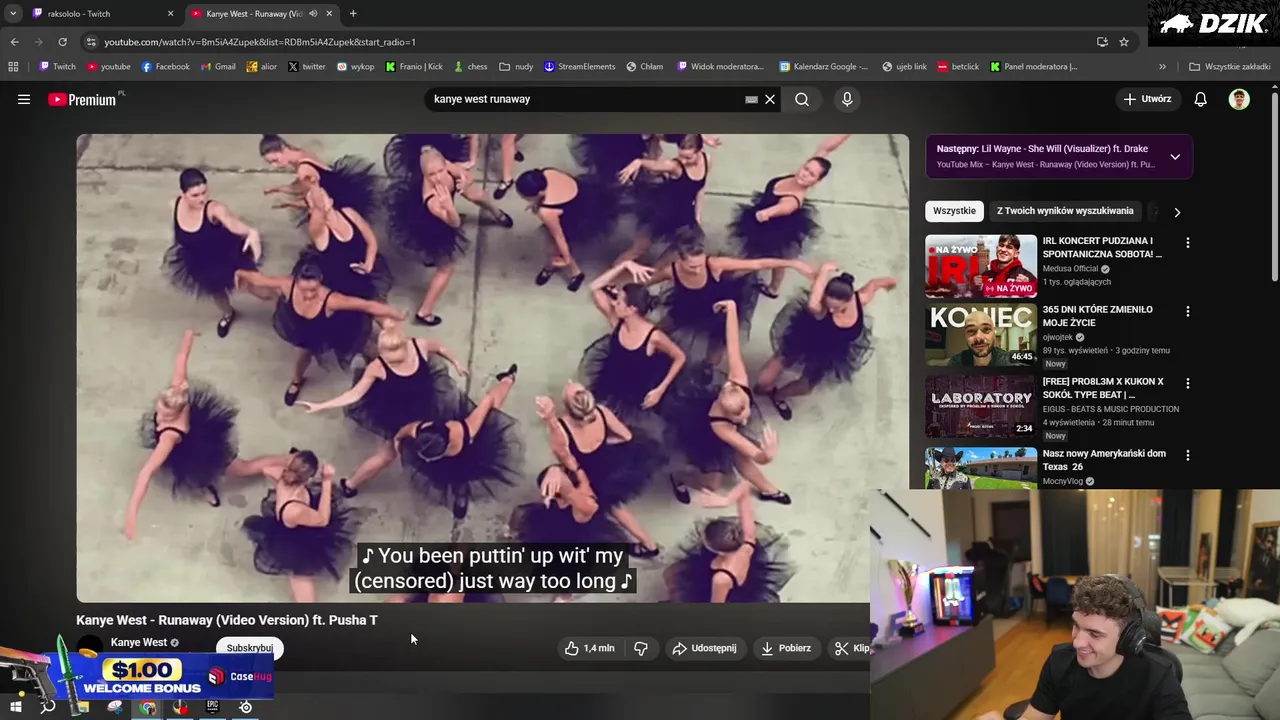Screen dimensions: 1280x720
Task: Open the Utwórz create button
Action: [x=1147, y=99]
